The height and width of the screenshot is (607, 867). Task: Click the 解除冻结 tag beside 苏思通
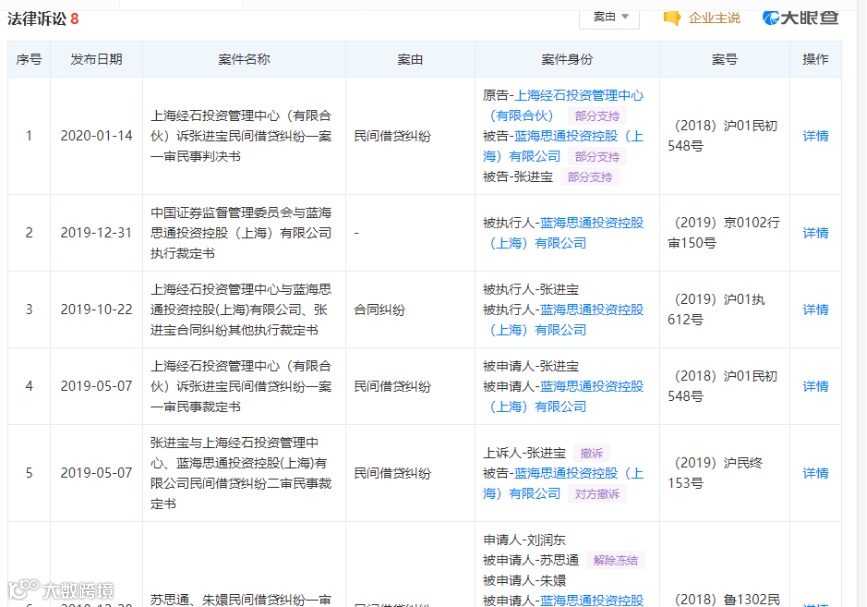tap(615, 560)
